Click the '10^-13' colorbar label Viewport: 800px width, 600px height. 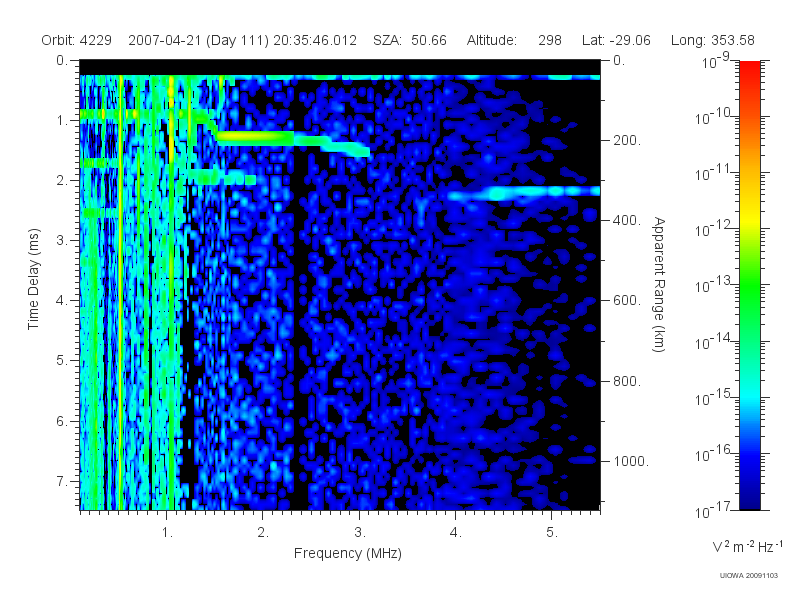713,285
